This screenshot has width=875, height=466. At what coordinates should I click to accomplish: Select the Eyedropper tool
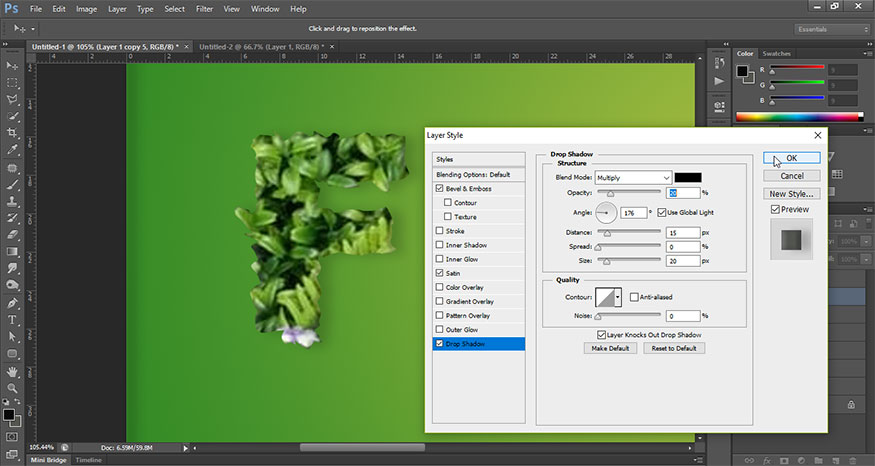point(13,150)
